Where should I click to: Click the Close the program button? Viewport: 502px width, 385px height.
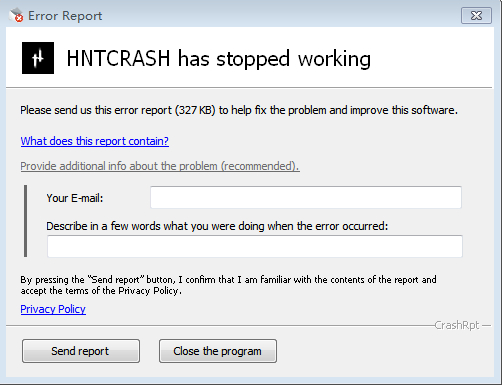[x=218, y=351]
